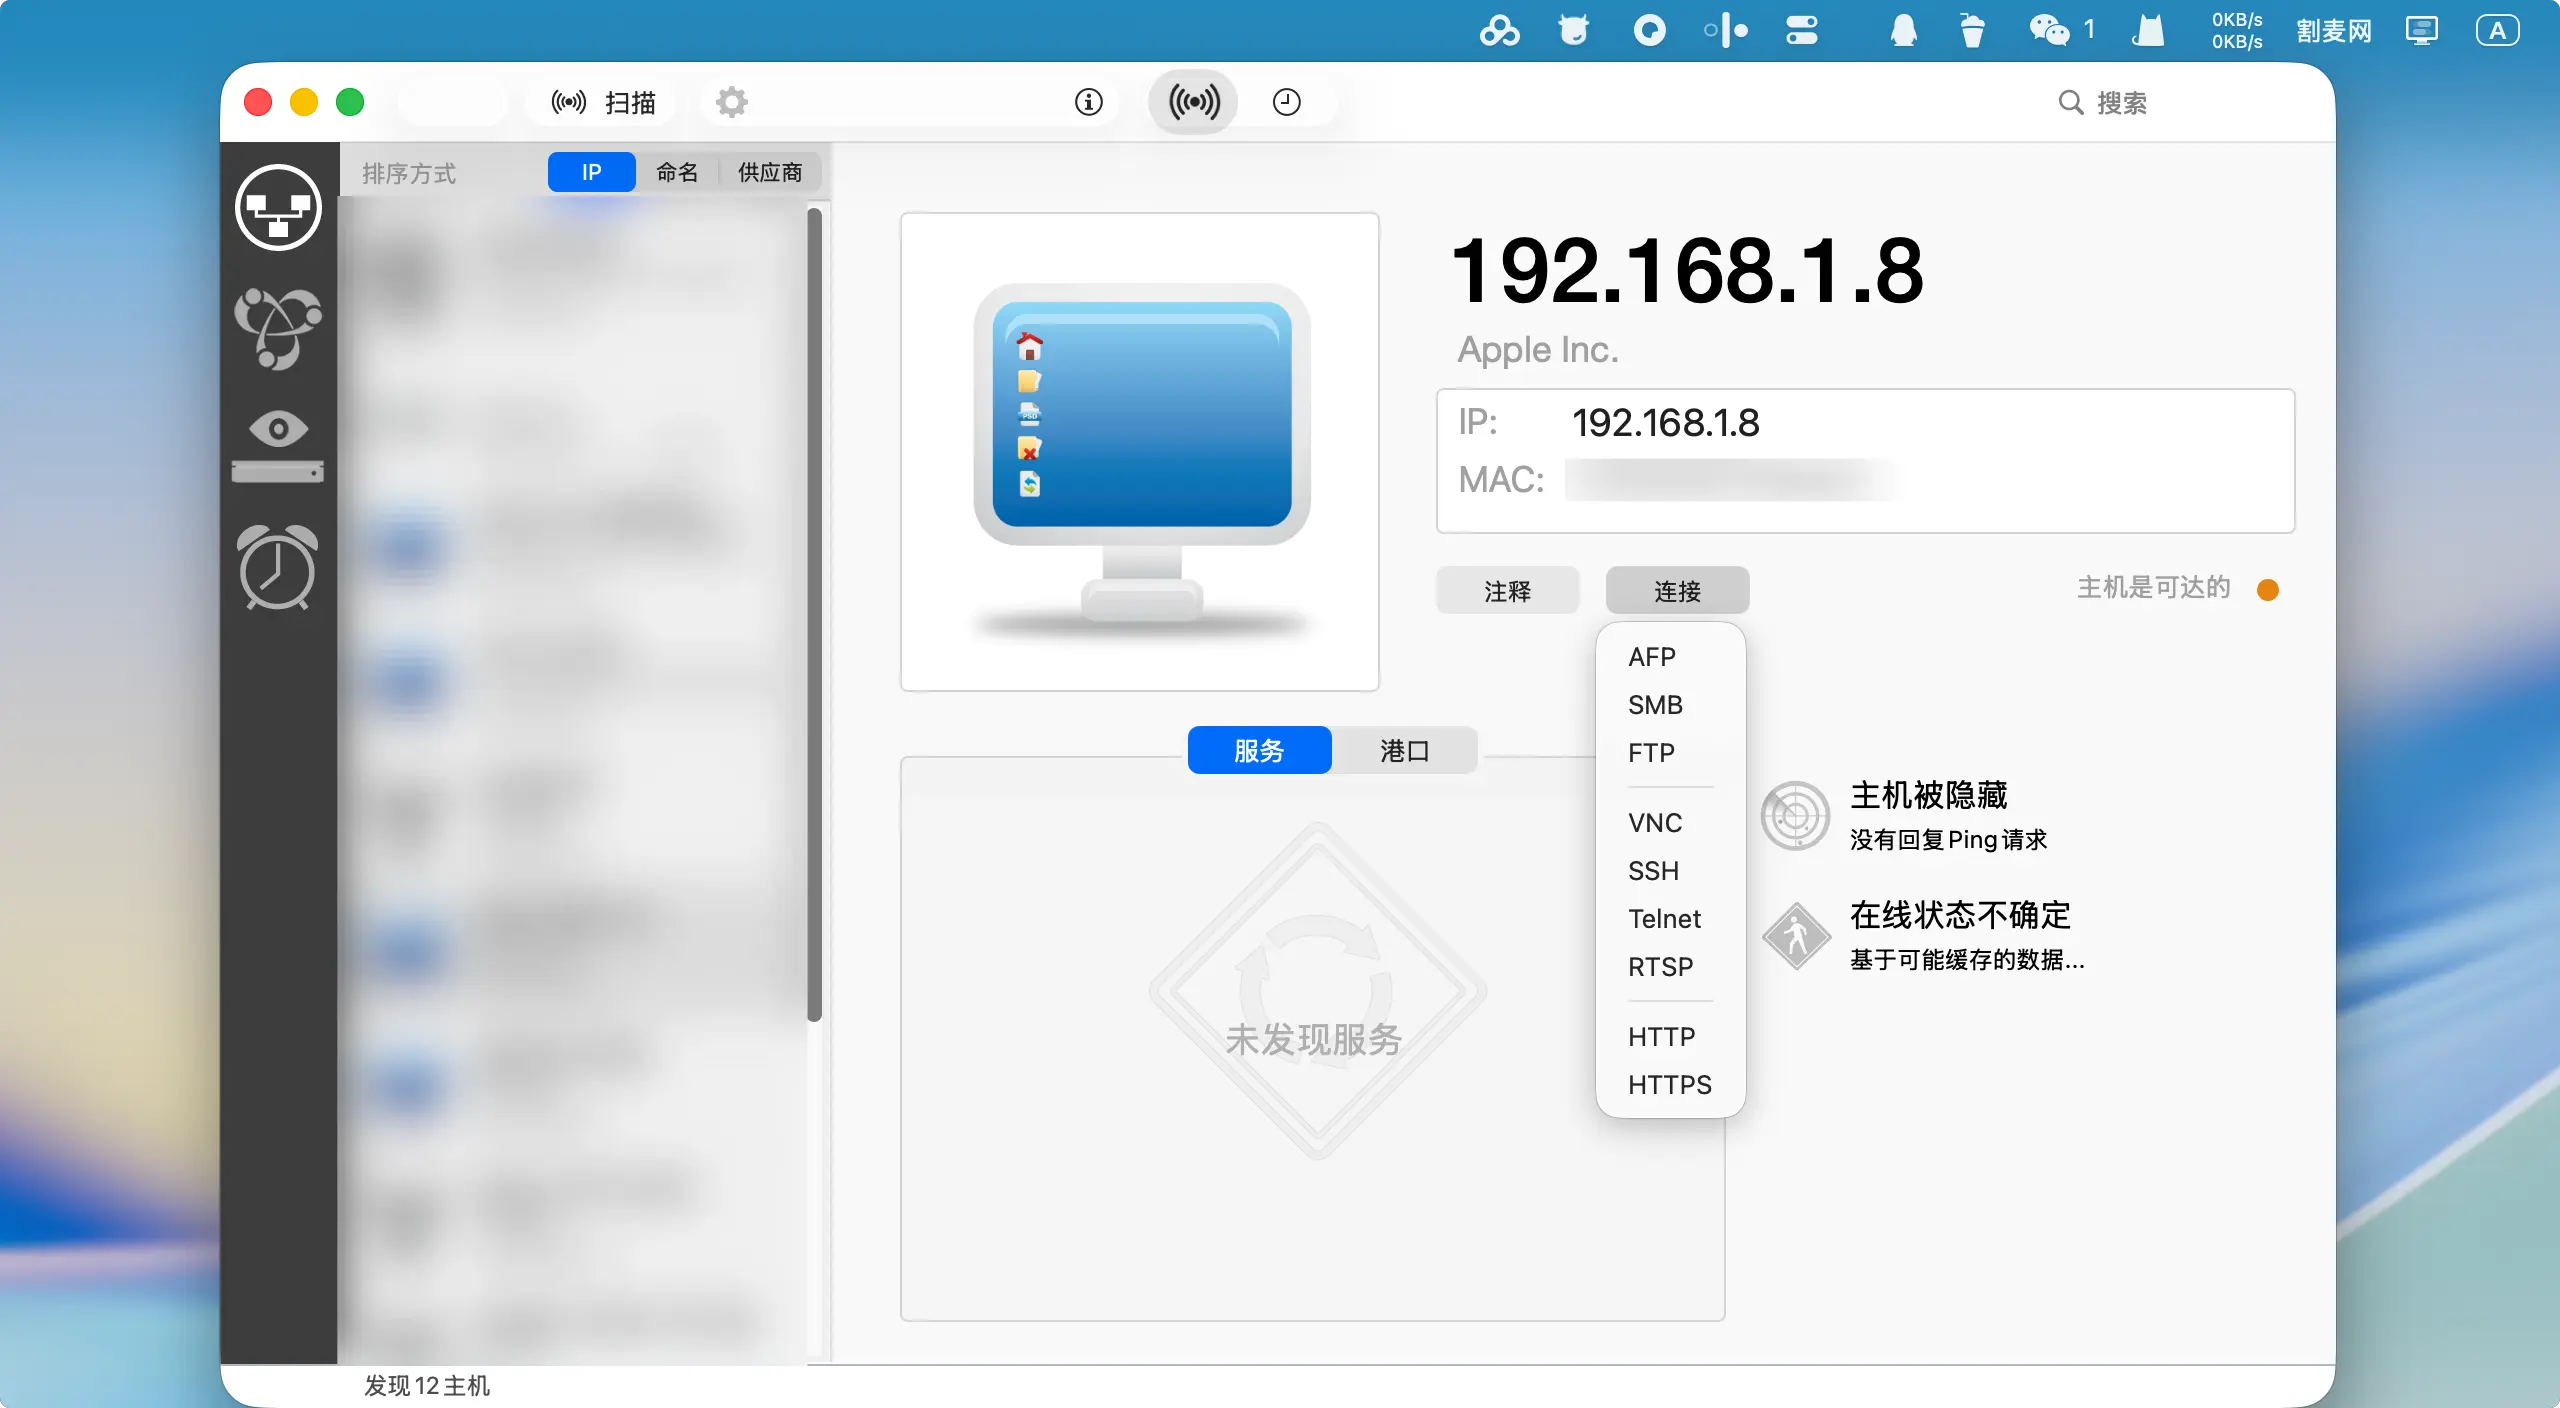Screen dimensions: 2560x1408
Task: Click the info icon in toolbar
Action: 1088,102
